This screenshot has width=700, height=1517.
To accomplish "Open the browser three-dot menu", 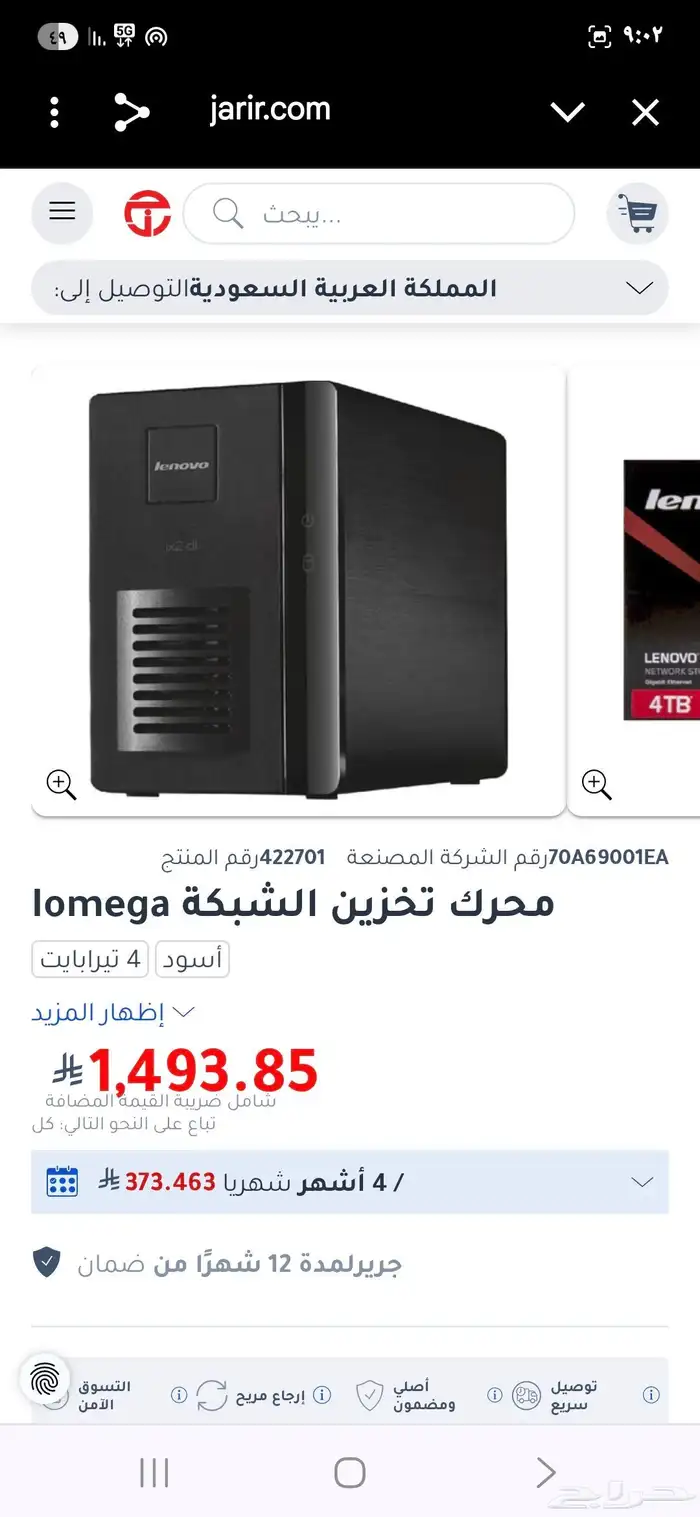I will click(55, 111).
